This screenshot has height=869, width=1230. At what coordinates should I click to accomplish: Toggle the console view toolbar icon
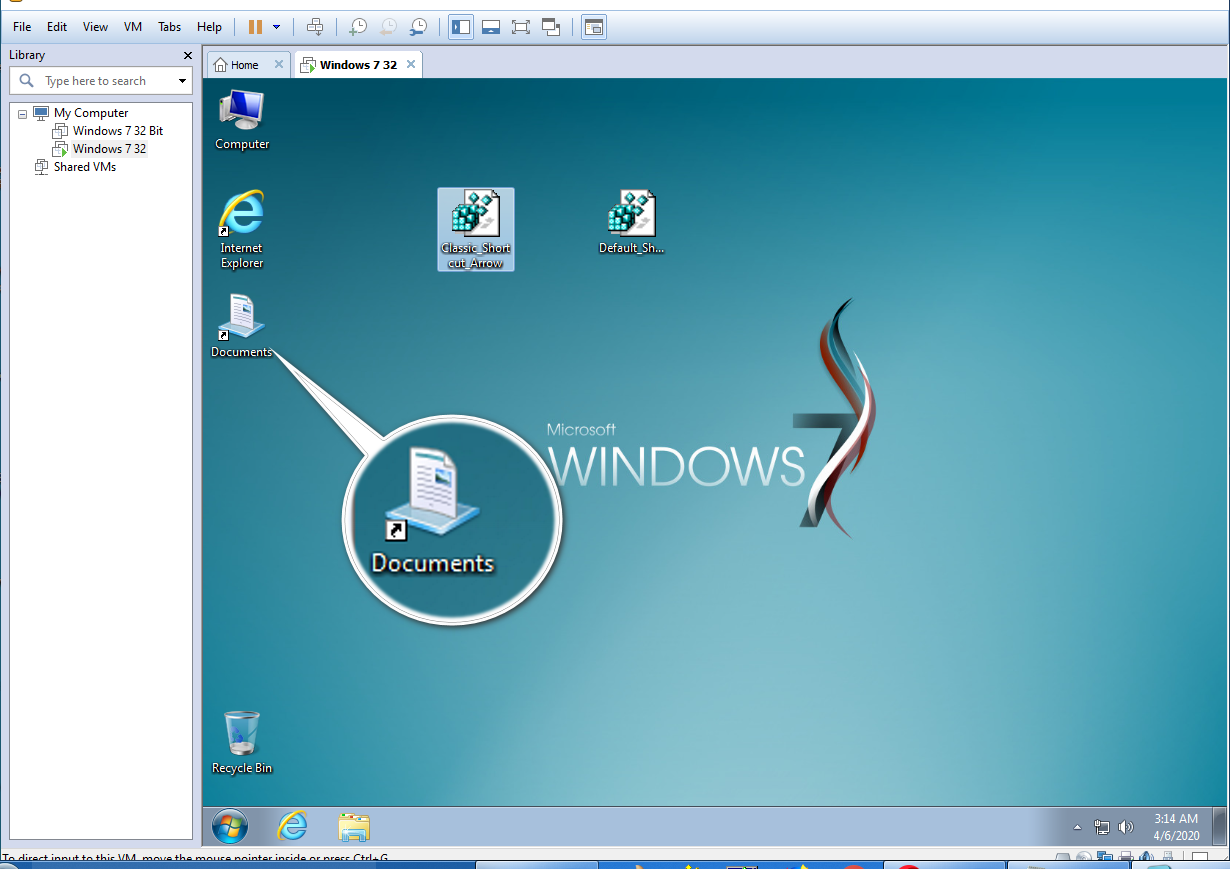(x=594, y=27)
